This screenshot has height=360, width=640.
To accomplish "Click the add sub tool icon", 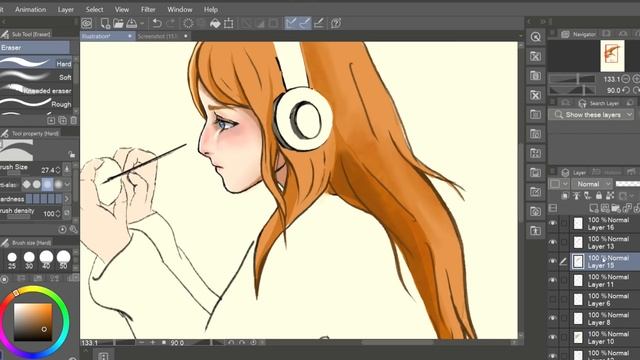I will (51, 120).
